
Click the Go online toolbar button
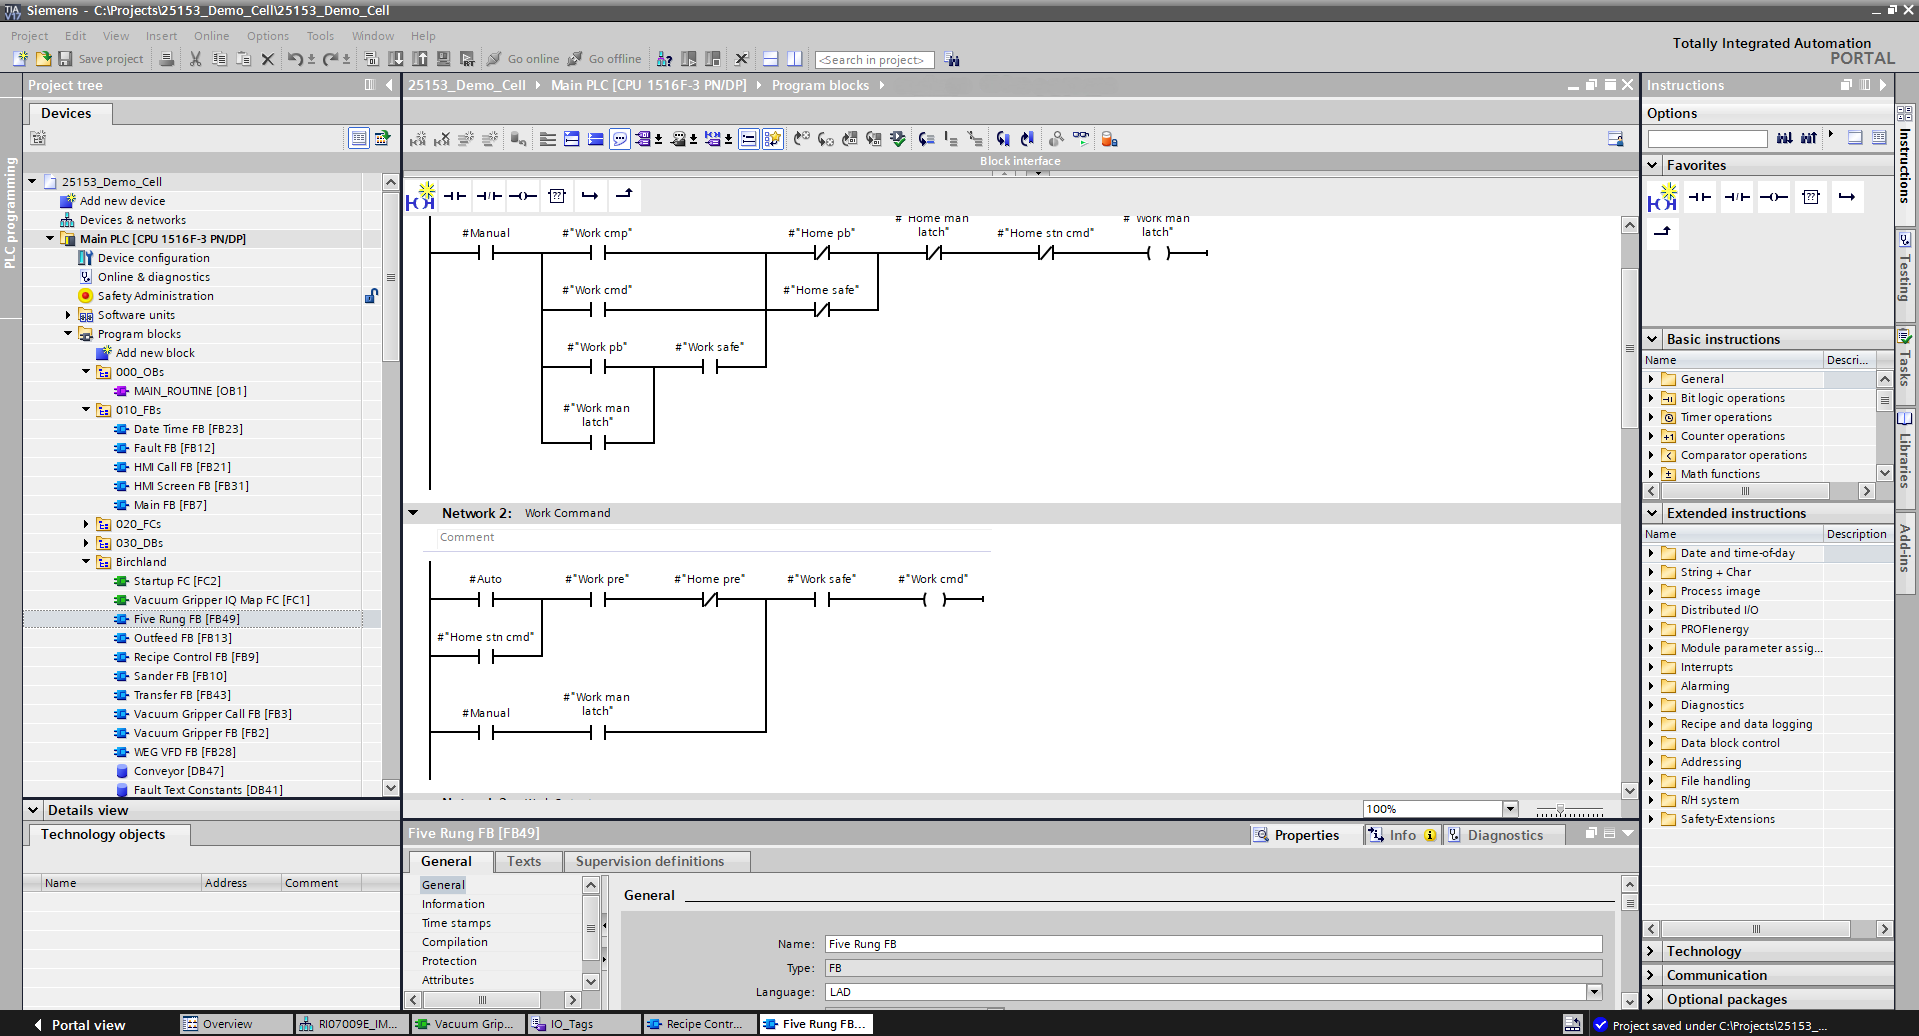(x=523, y=59)
